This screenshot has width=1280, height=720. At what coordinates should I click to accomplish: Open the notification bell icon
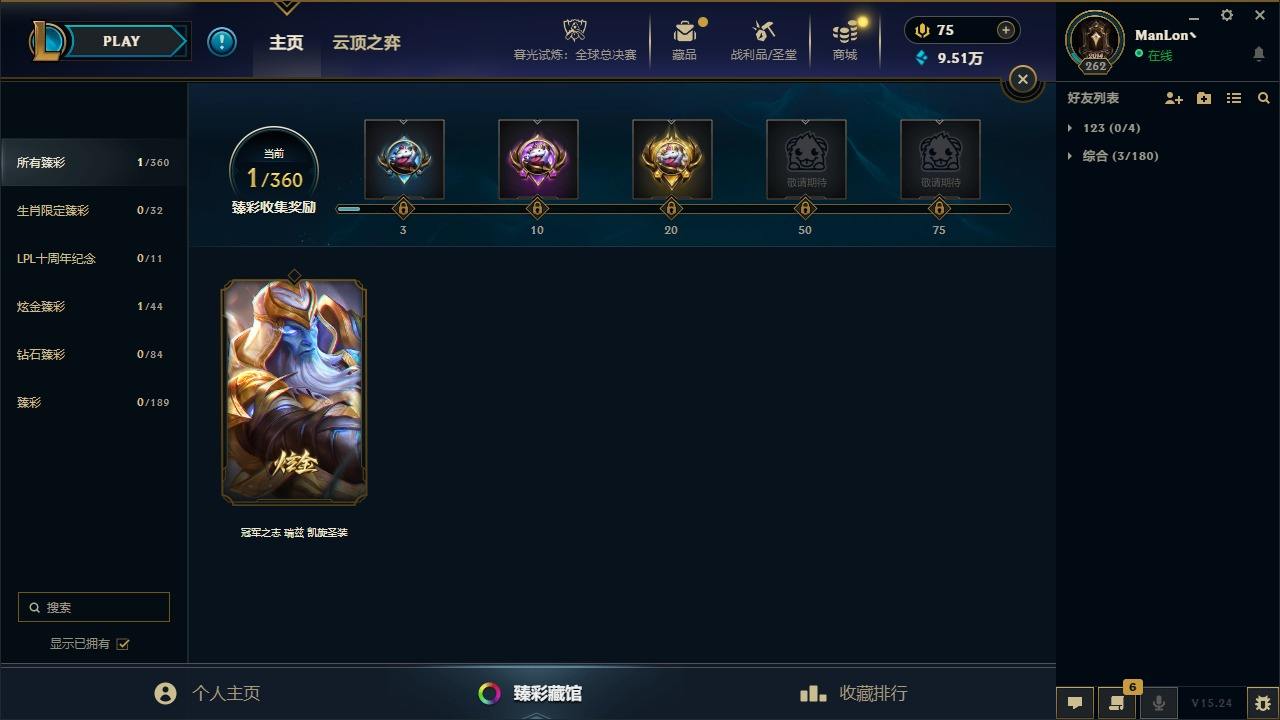pyautogui.click(x=1259, y=54)
